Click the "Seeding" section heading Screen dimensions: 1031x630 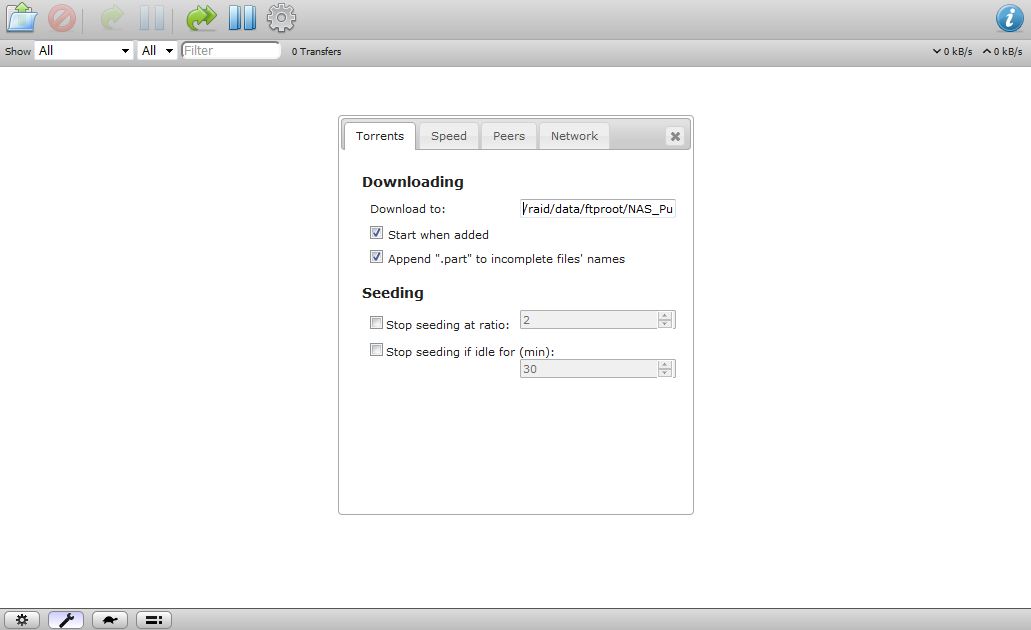click(x=393, y=293)
